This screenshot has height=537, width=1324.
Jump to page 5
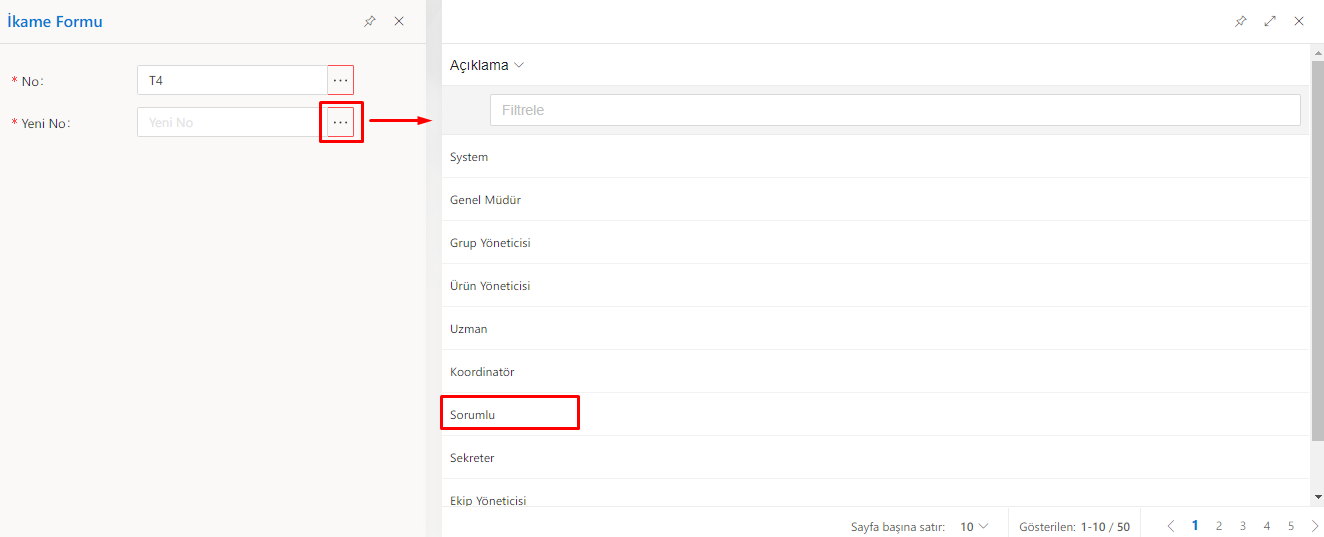tap(1291, 526)
